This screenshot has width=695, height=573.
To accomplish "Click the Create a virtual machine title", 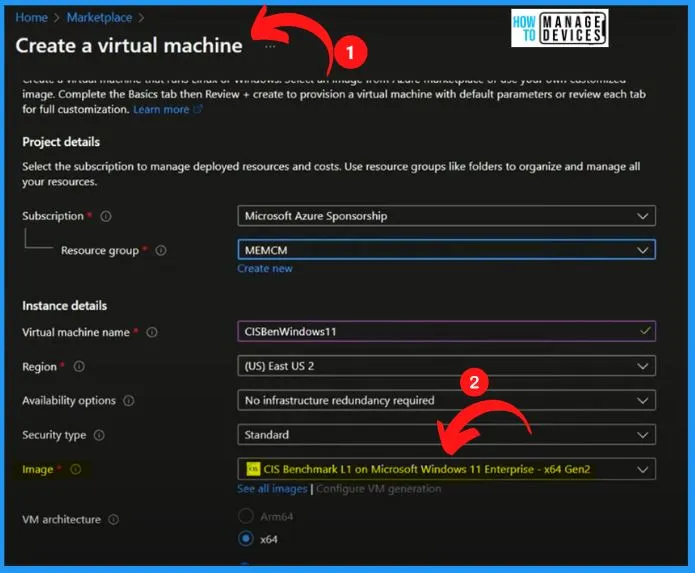I will [129, 46].
